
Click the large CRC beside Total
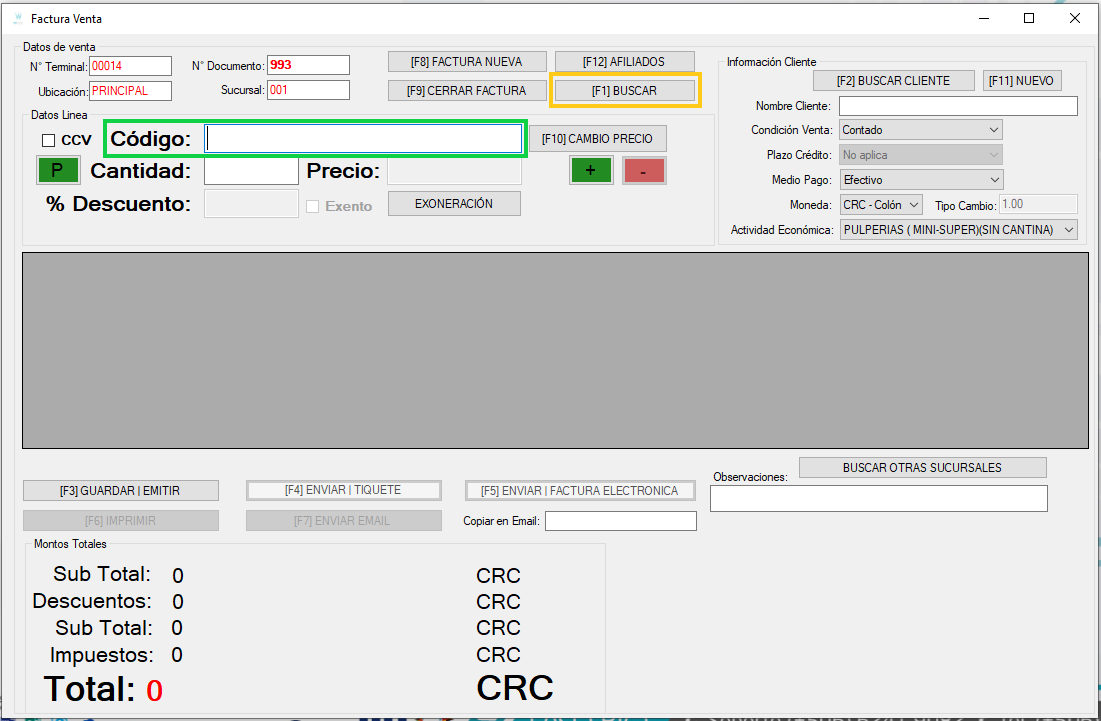515,688
